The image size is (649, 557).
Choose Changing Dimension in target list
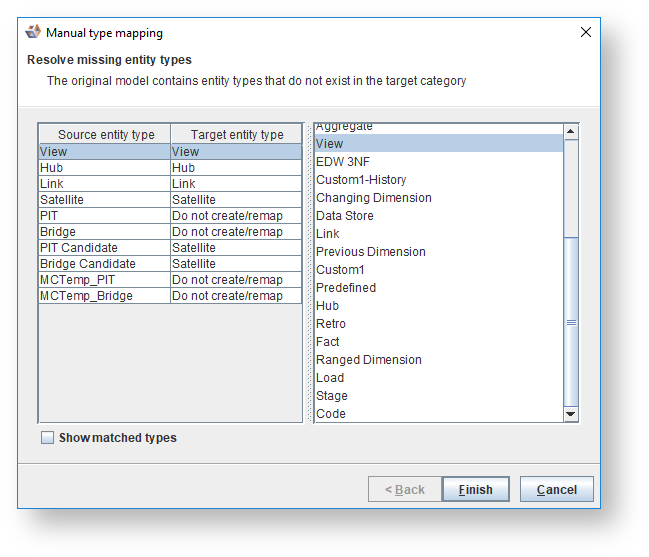coord(439,198)
